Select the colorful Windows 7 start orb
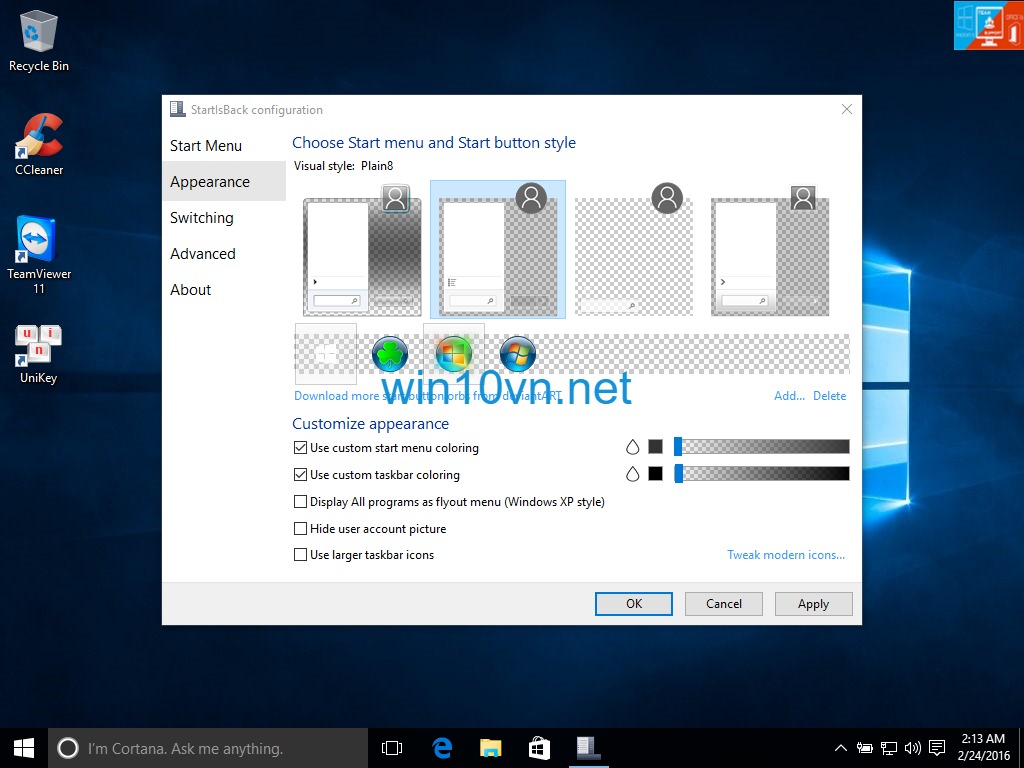The height and width of the screenshot is (768, 1024). pos(453,353)
